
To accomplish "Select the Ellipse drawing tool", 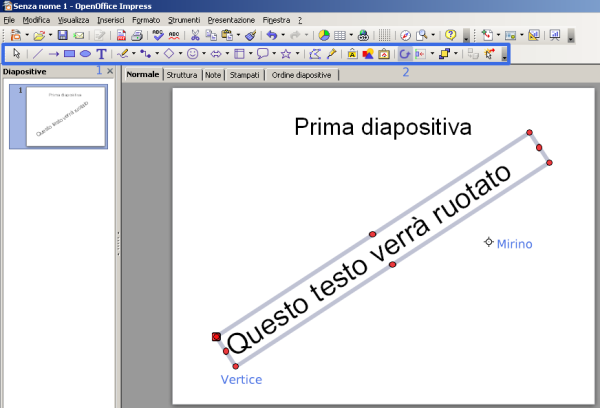I will click(85, 54).
